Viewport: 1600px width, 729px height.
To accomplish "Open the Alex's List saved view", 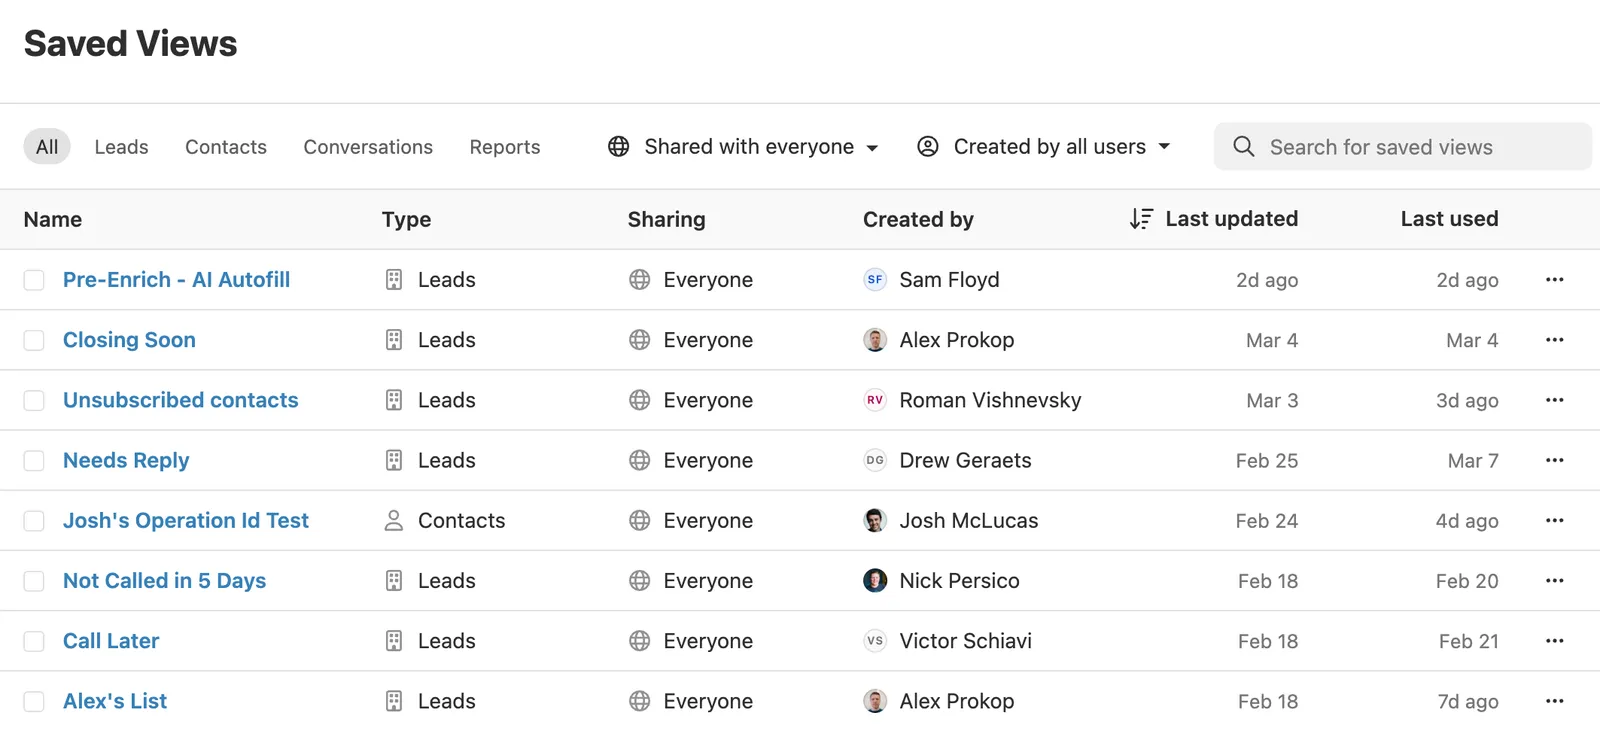I will (x=115, y=701).
